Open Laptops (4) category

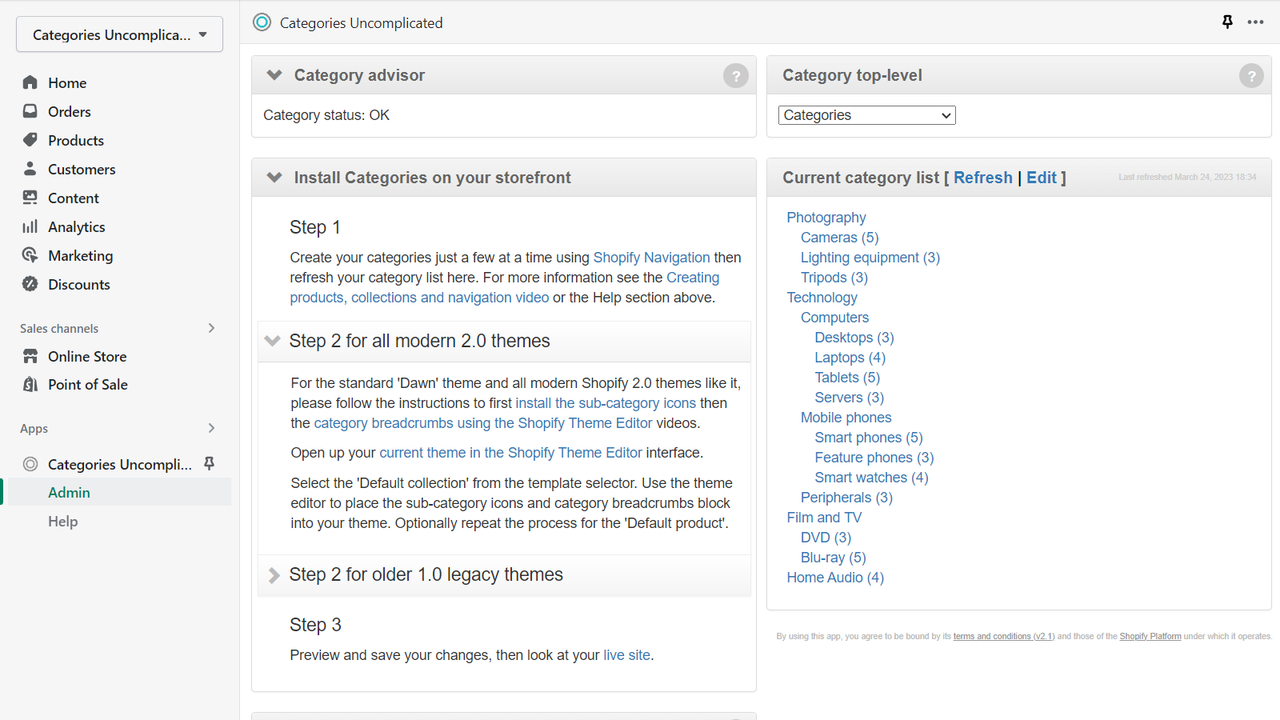pos(850,357)
